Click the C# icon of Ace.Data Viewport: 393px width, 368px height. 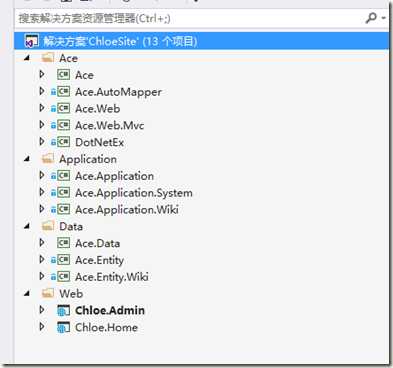(x=63, y=243)
